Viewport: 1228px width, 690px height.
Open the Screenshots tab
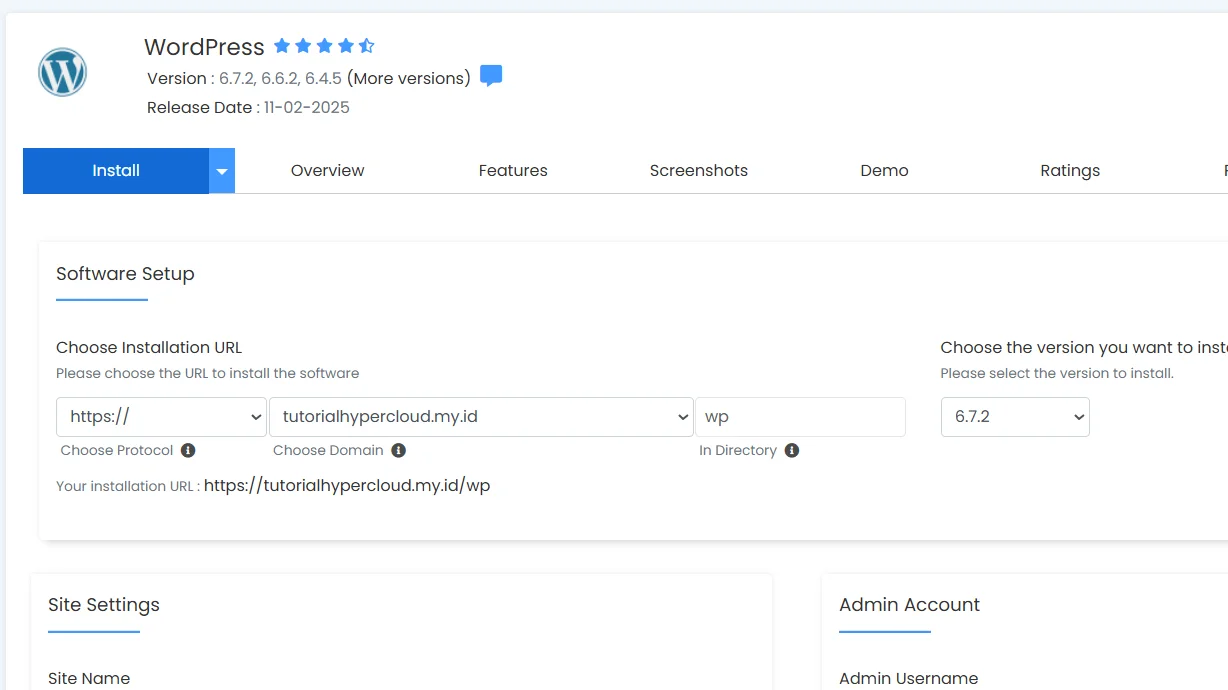point(699,171)
